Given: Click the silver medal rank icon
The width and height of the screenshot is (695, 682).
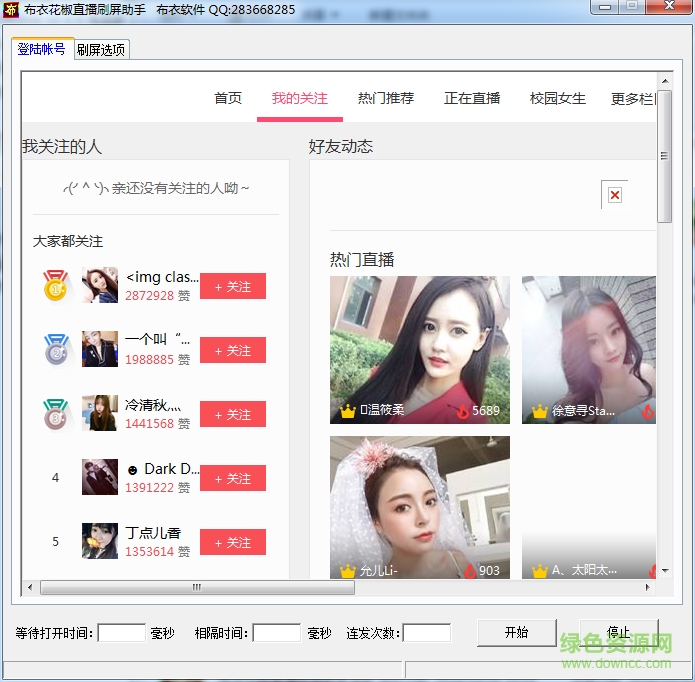Looking at the screenshot, I should [x=56, y=350].
